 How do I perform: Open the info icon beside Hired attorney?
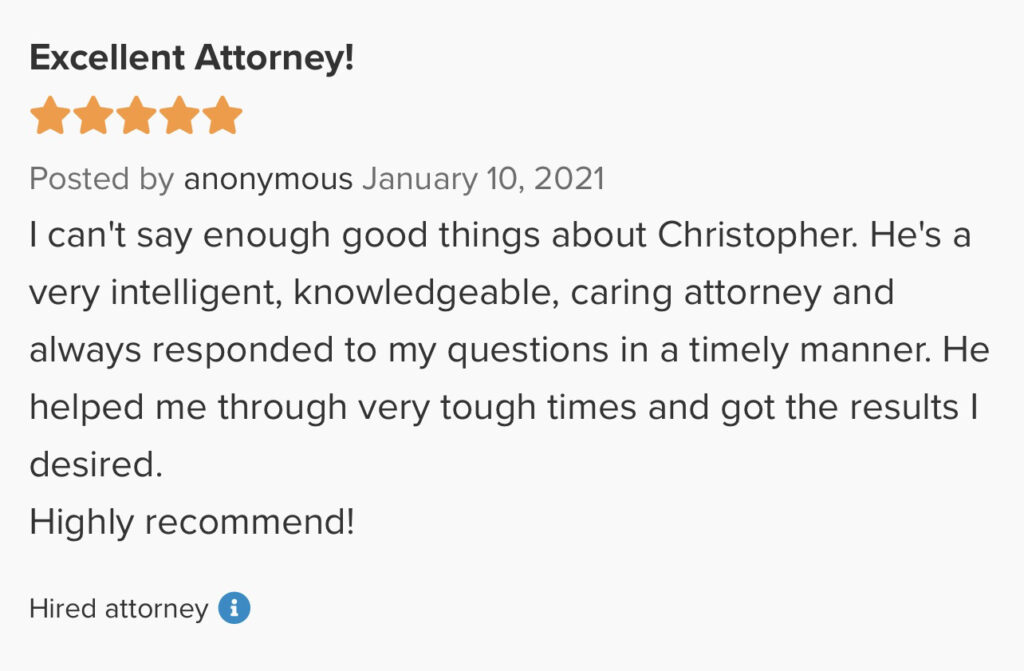[234, 608]
